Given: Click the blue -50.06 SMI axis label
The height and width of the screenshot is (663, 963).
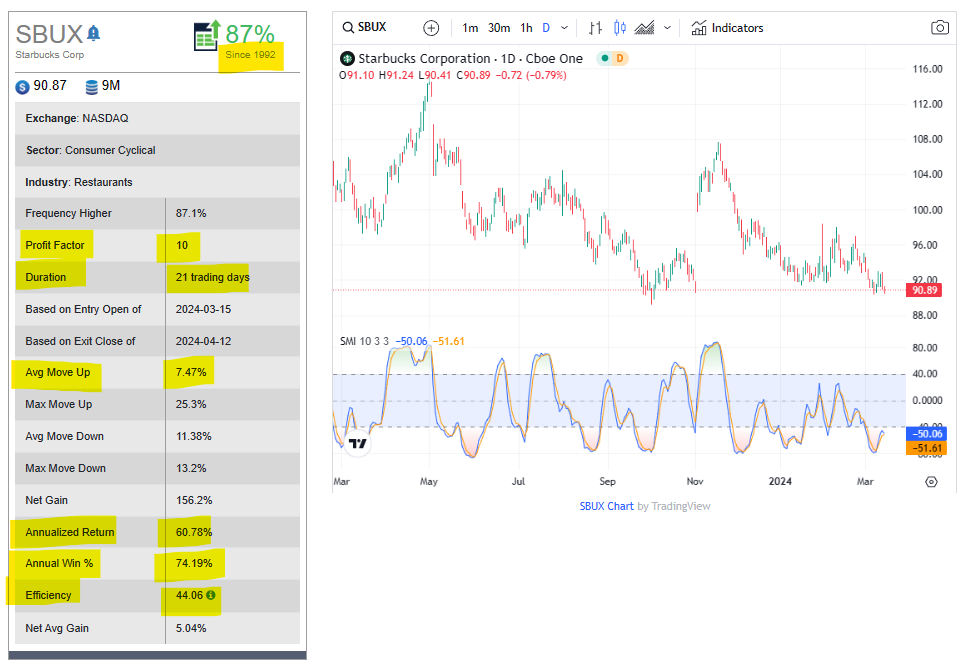Looking at the screenshot, I should (x=926, y=434).
